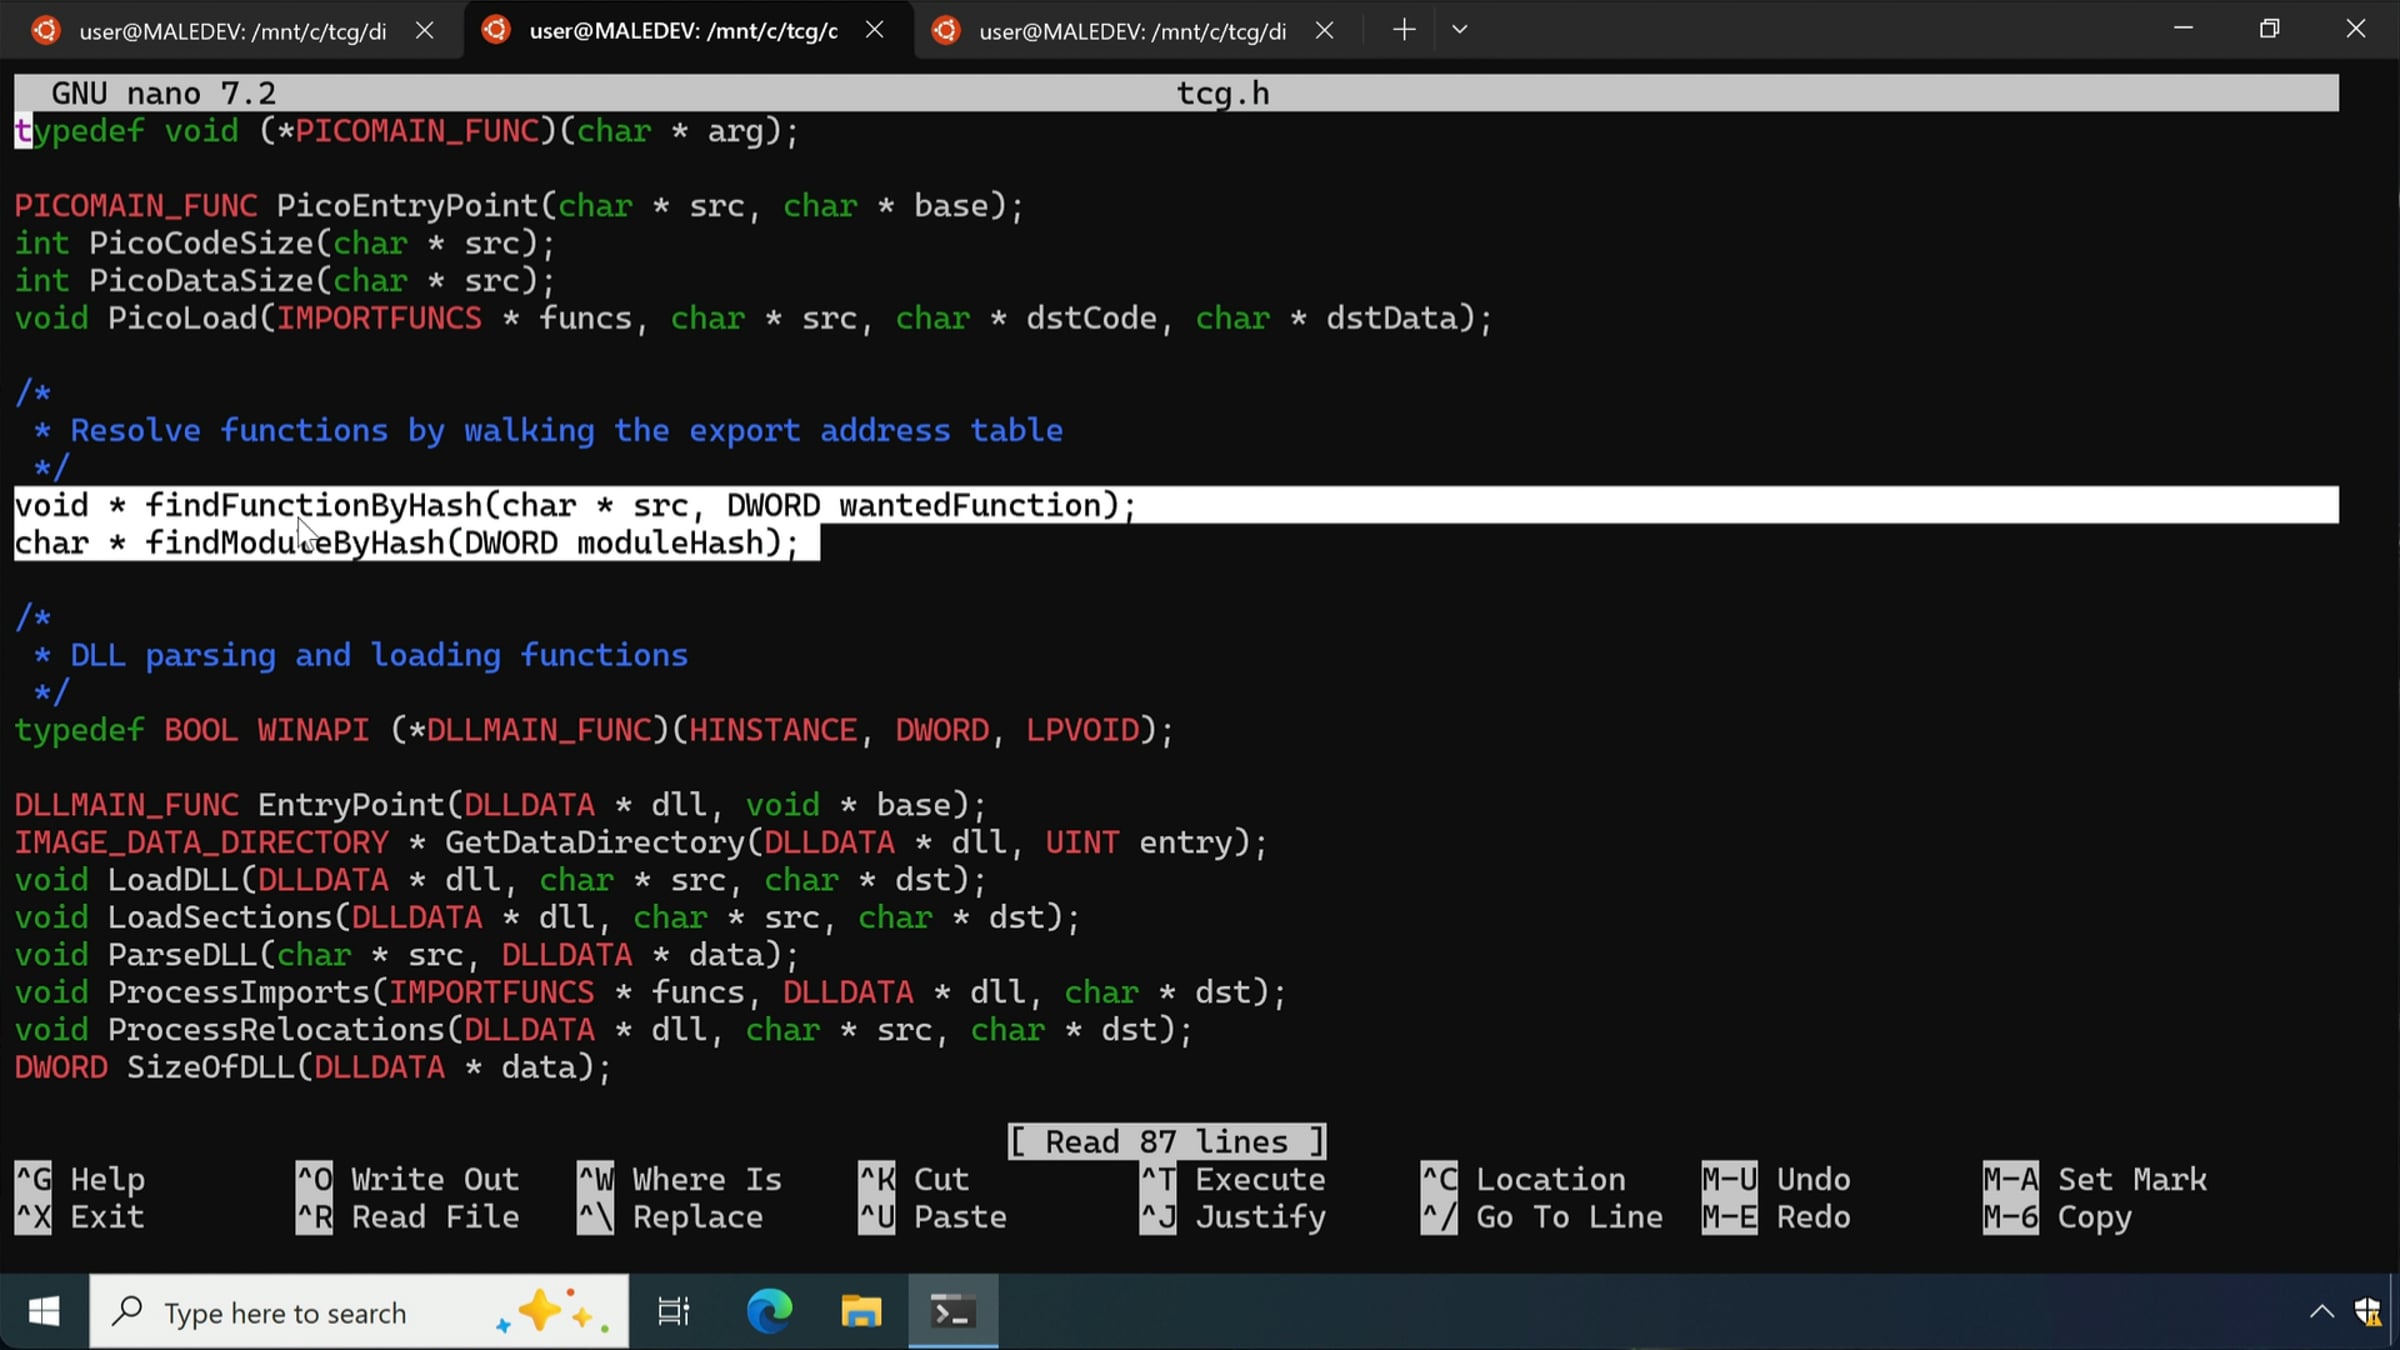Click the ^G Help shortcut
The height and width of the screenshot is (1350, 2400).
tap(80, 1179)
